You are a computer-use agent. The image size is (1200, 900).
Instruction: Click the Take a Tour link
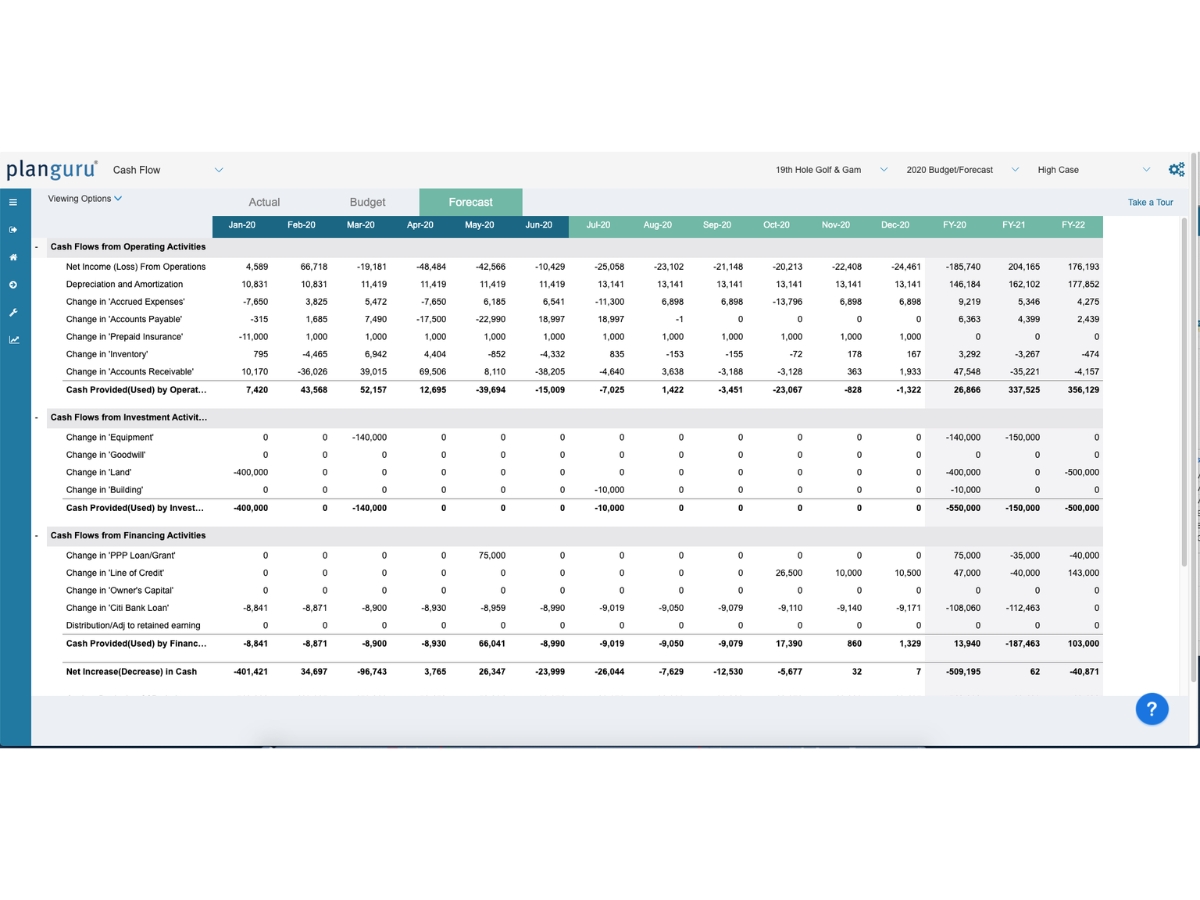(x=1150, y=202)
